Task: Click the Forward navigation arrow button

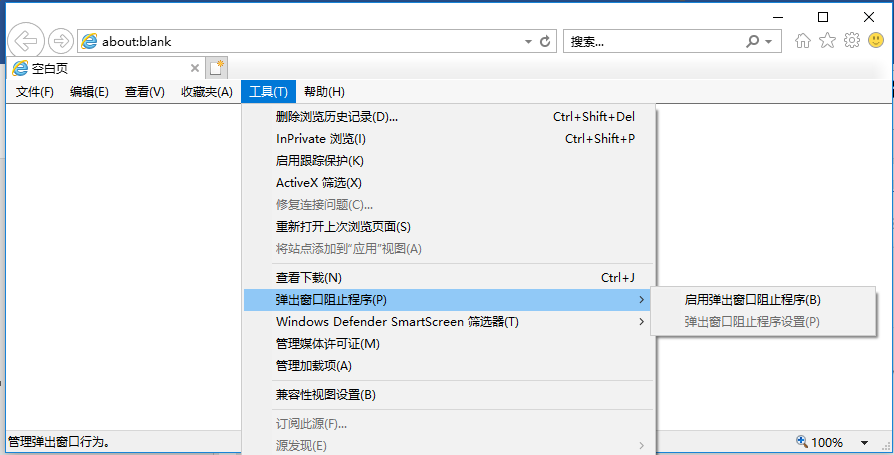Action: click(x=60, y=41)
